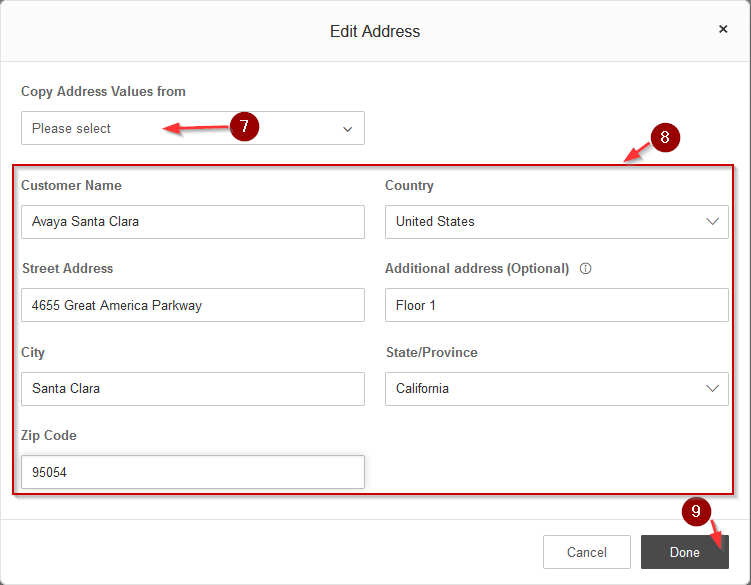Click the Edit Address dialog title
The height and width of the screenshot is (585, 751).
[x=375, y=31]
